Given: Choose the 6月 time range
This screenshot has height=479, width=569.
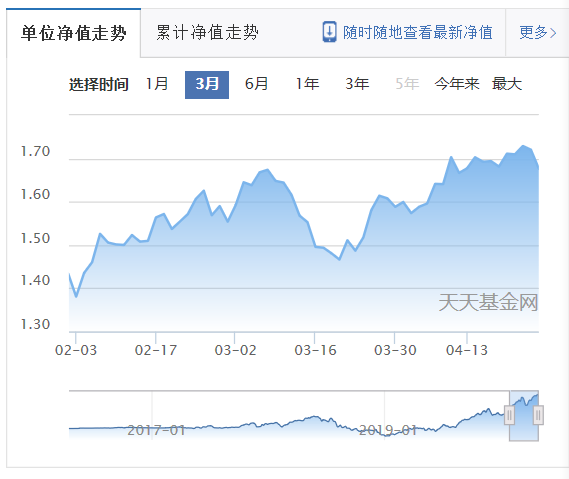Looking at the screenshot, I should (256, 84).
